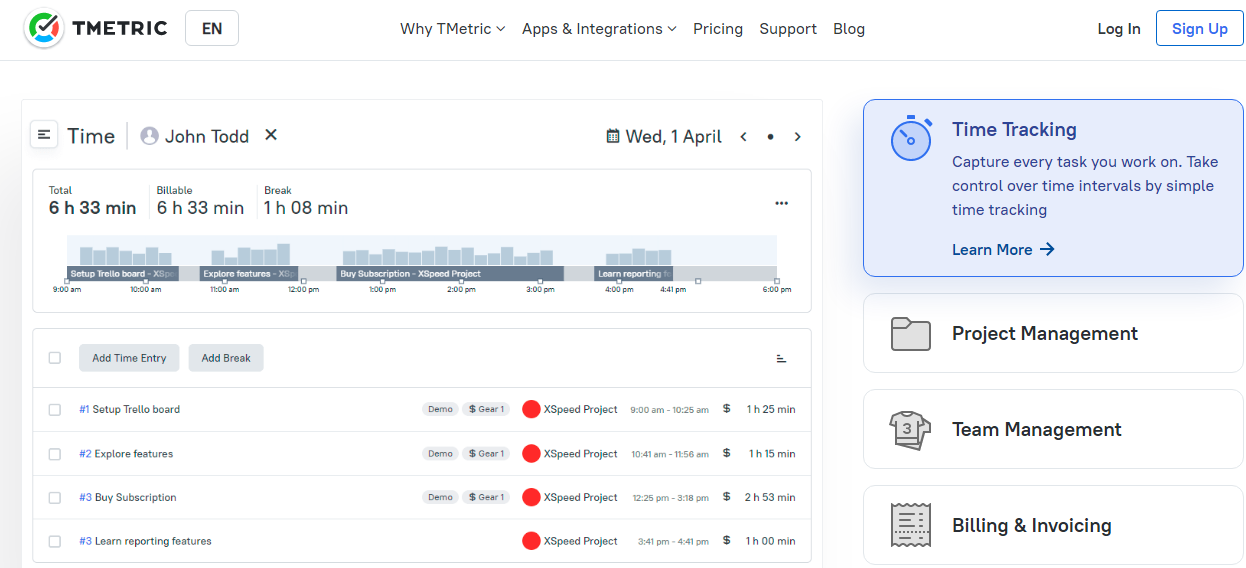Check the Buy Subscription entry checkbox

click(x=55, y=497)
